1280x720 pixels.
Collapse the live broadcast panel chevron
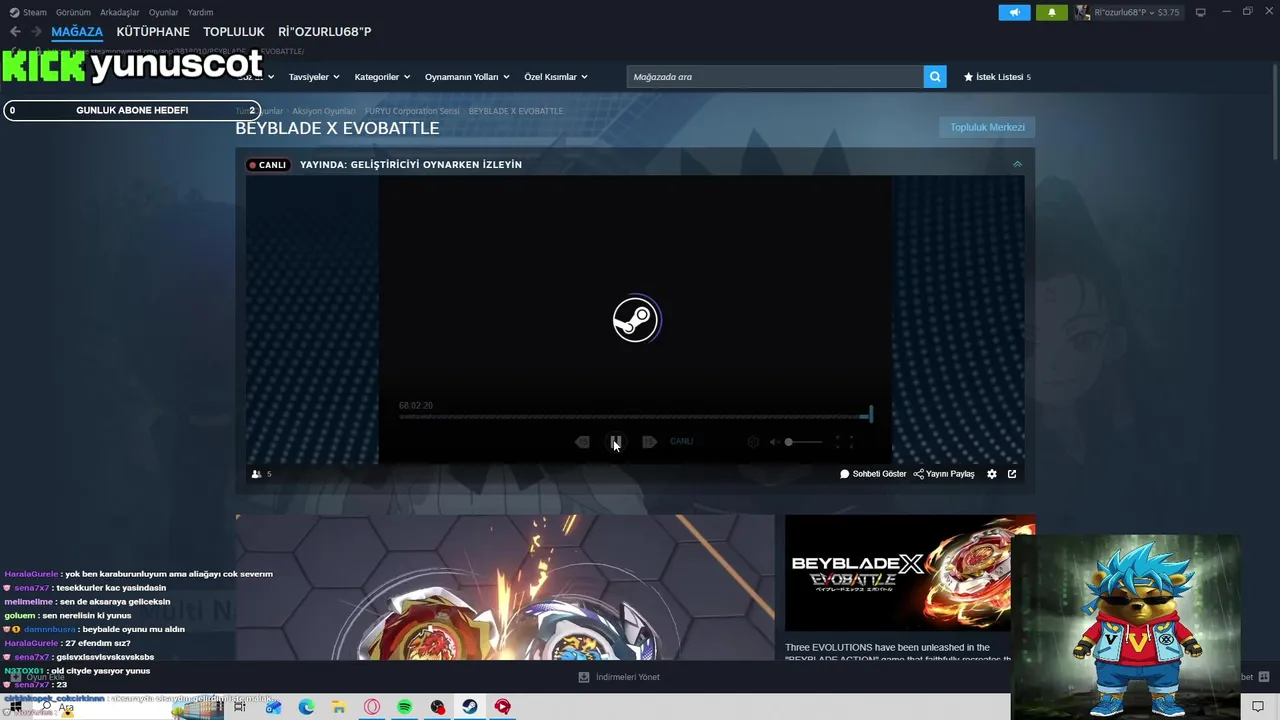(x=1017, y=164)
